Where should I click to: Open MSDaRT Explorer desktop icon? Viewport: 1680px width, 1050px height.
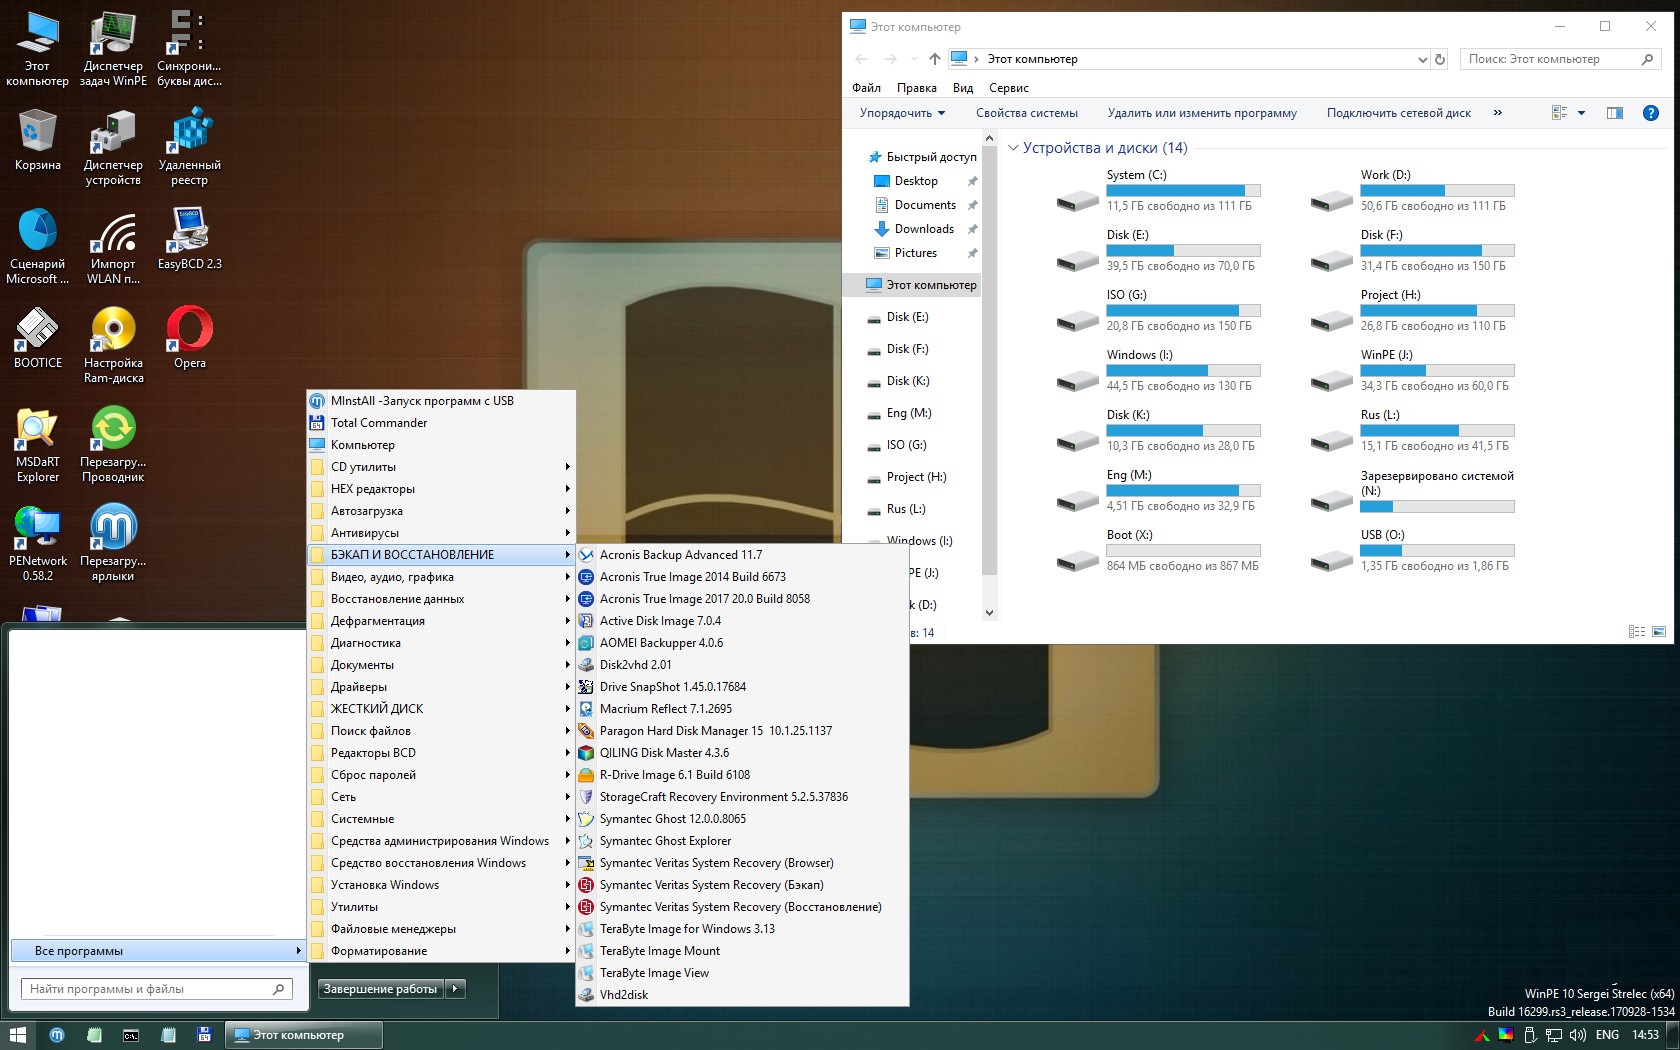38,444
